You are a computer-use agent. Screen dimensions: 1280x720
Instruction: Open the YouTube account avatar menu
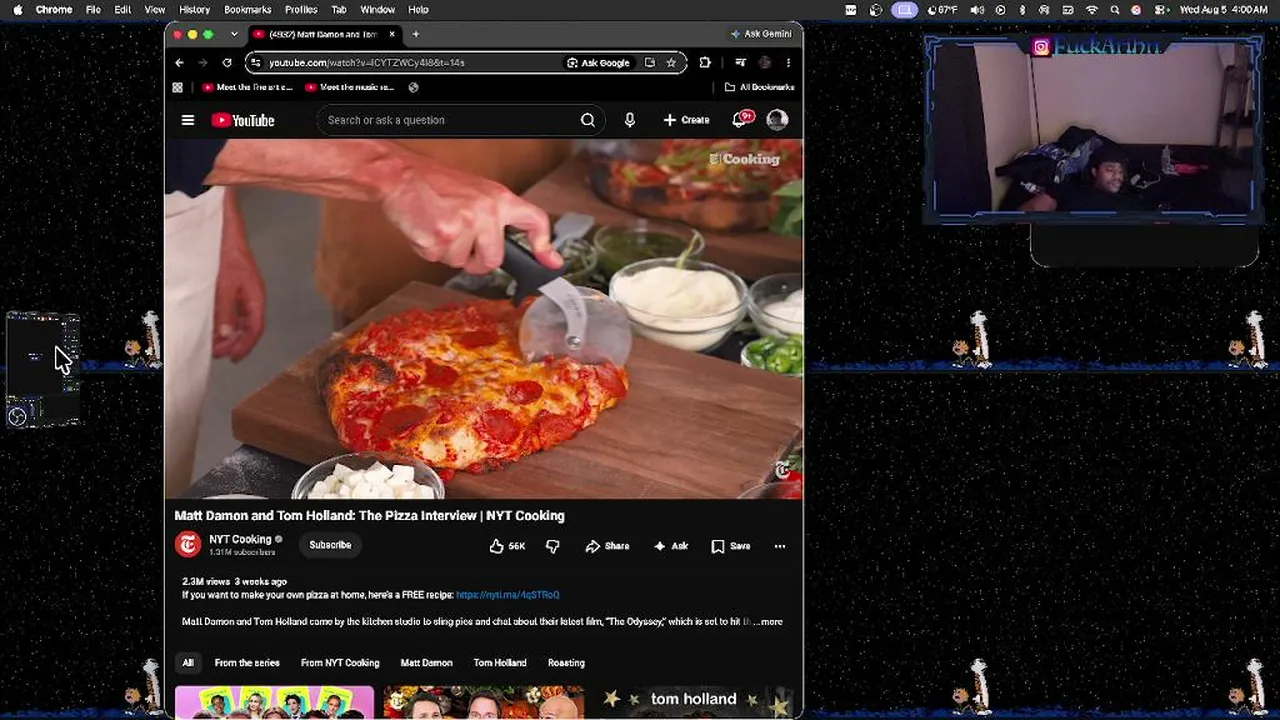pos(777,120)
